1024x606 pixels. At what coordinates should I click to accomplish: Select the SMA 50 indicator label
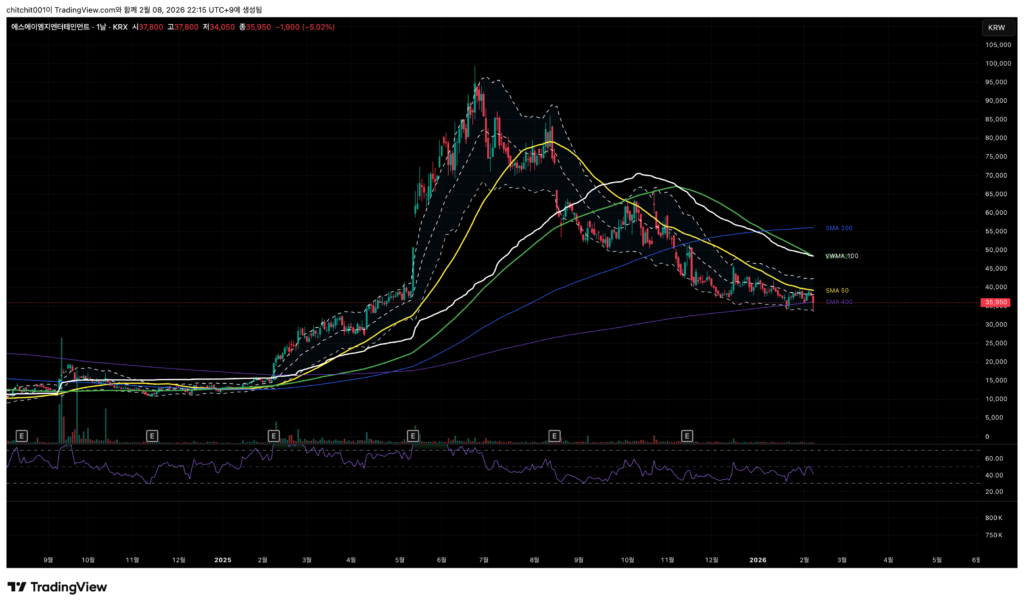click(837, 290)
